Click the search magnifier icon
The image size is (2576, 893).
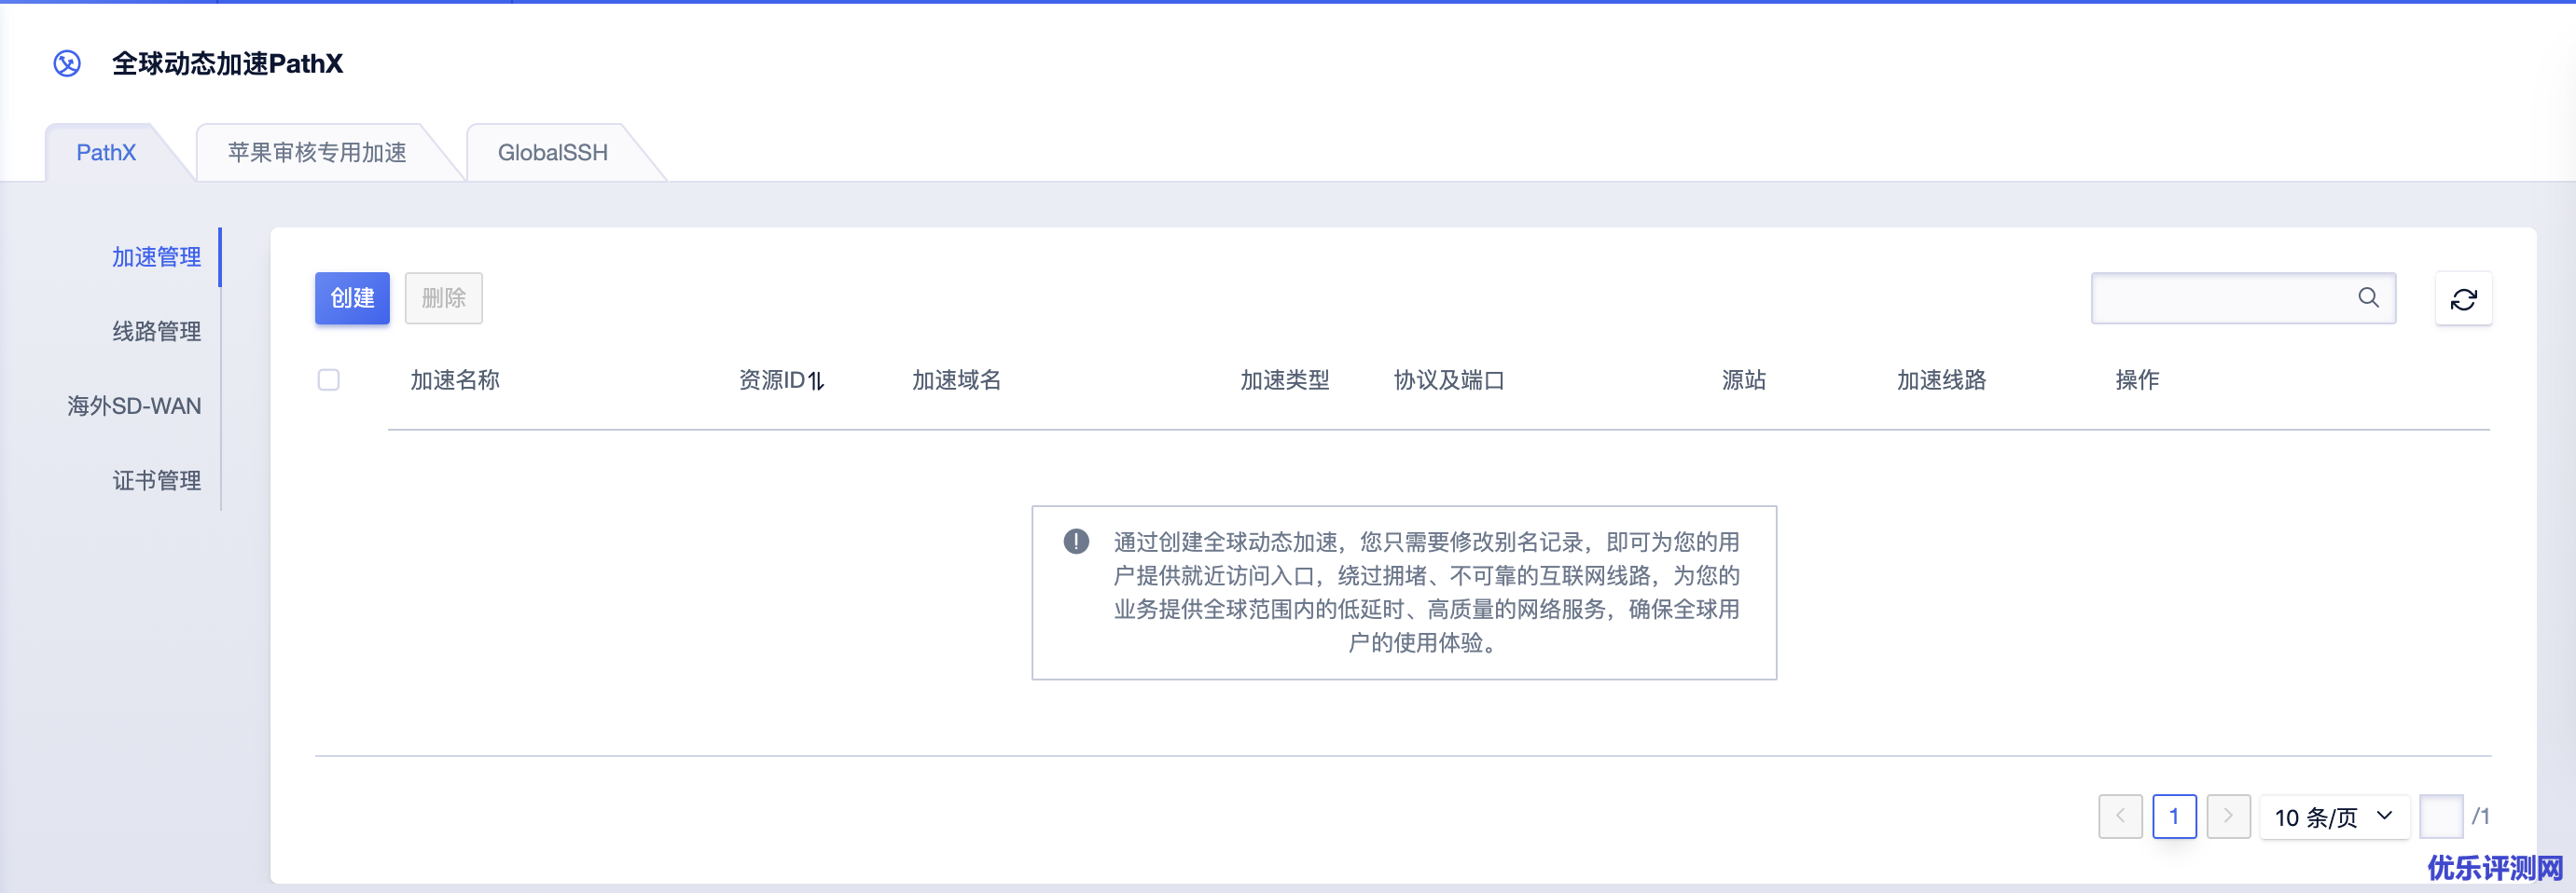2368,298
